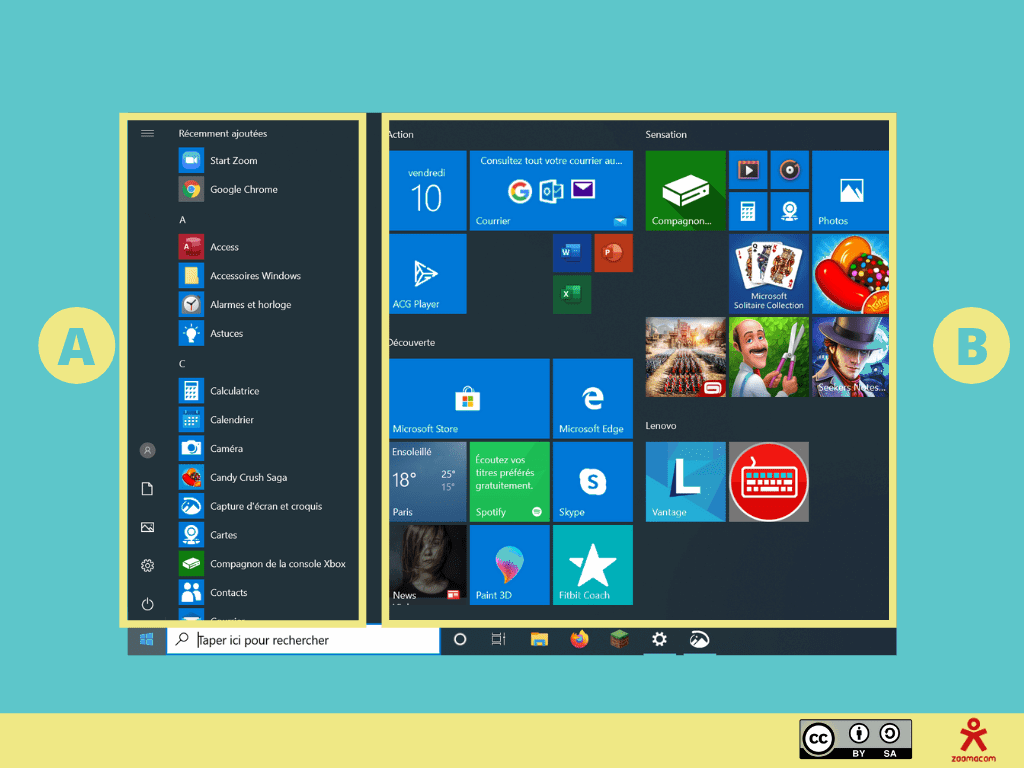The height and width of the screenshot is (768, 1024).
Task: Select Calculatrice in the app list
Action: click(234, 391)
